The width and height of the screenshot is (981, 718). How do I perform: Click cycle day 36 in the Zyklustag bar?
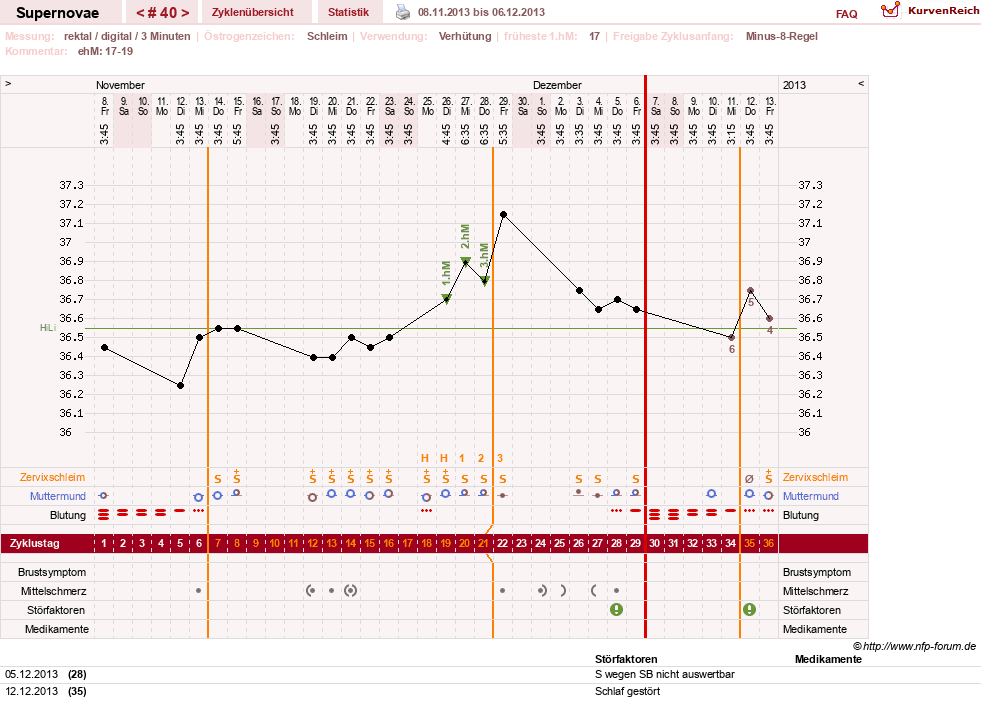[x=768, y=543]
